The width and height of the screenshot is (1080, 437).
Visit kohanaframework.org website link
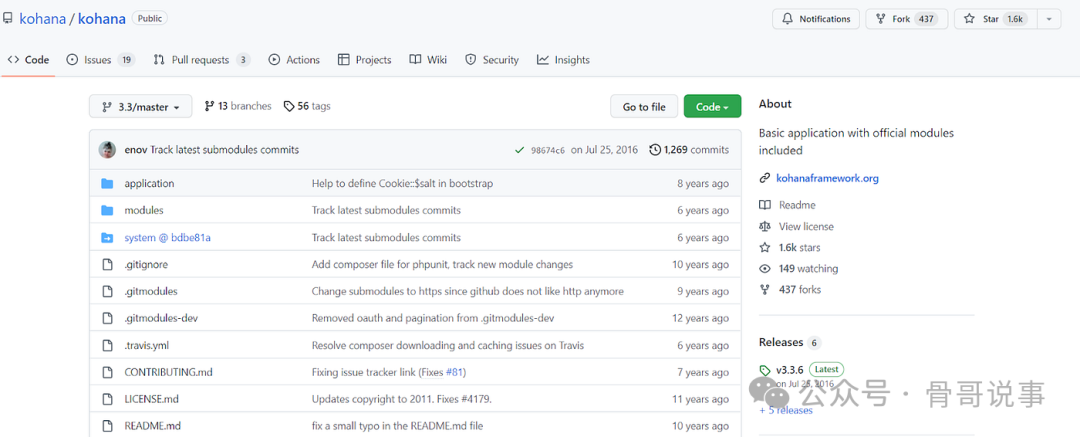click(x=827, y=179)
